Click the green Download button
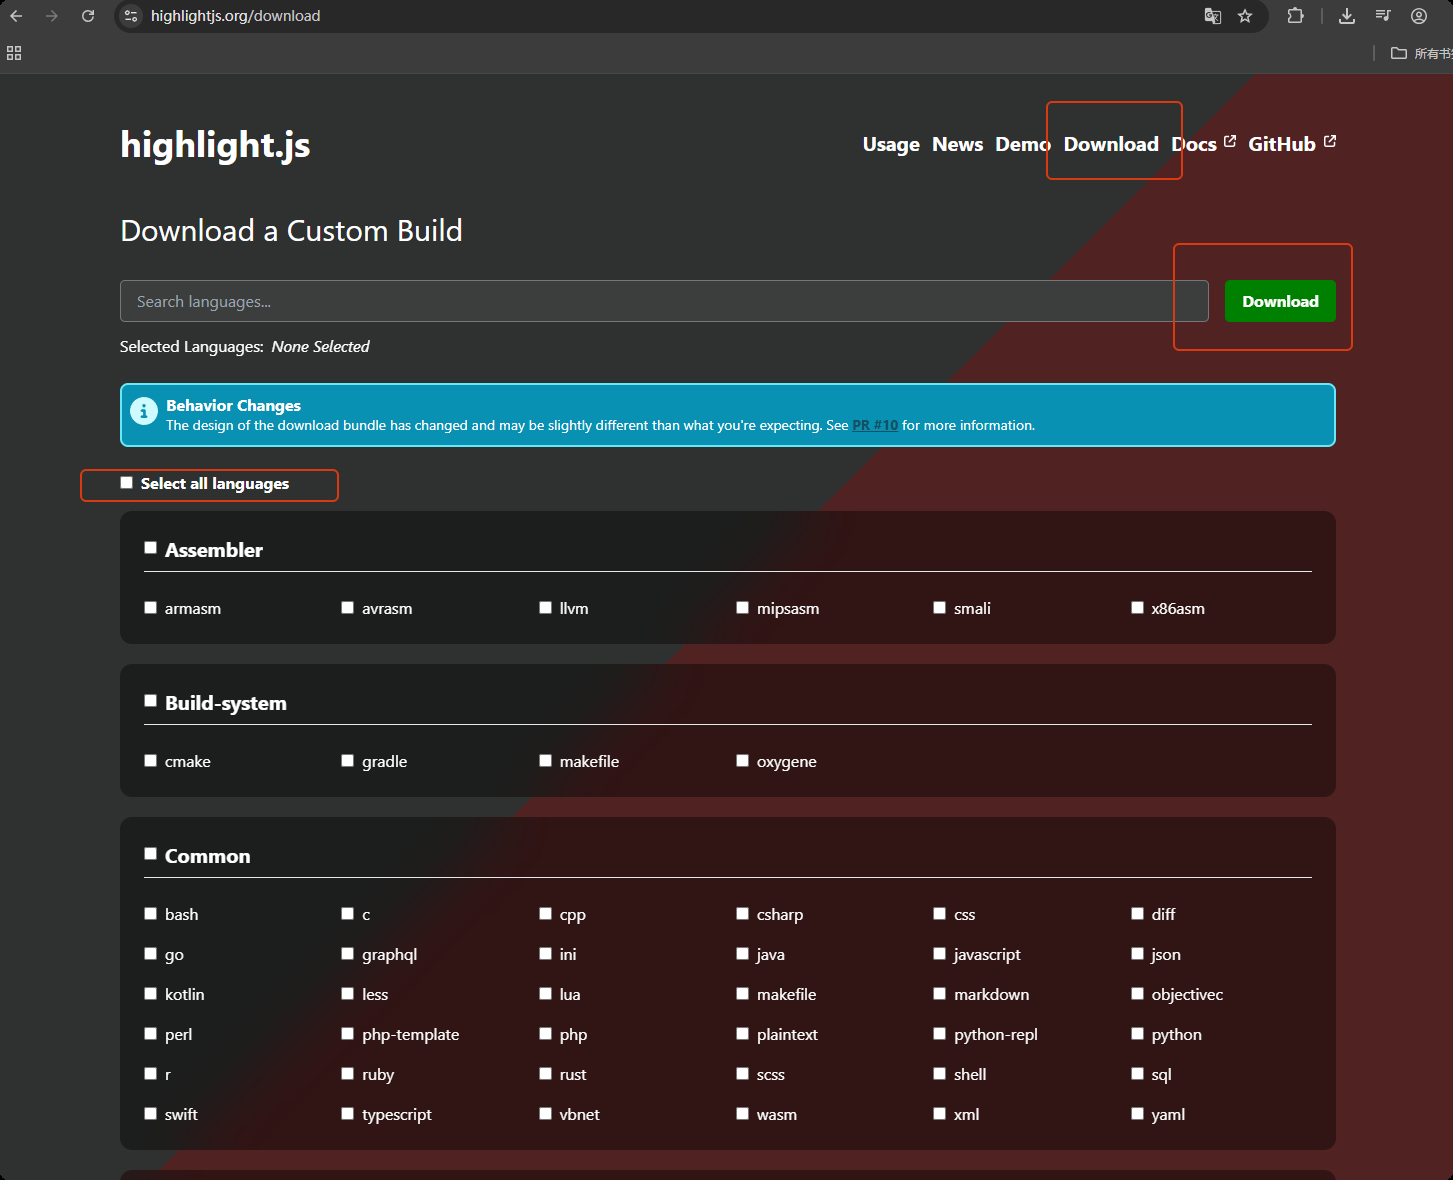This screenshot has height=1180, width=1453. click(1280, 301)
